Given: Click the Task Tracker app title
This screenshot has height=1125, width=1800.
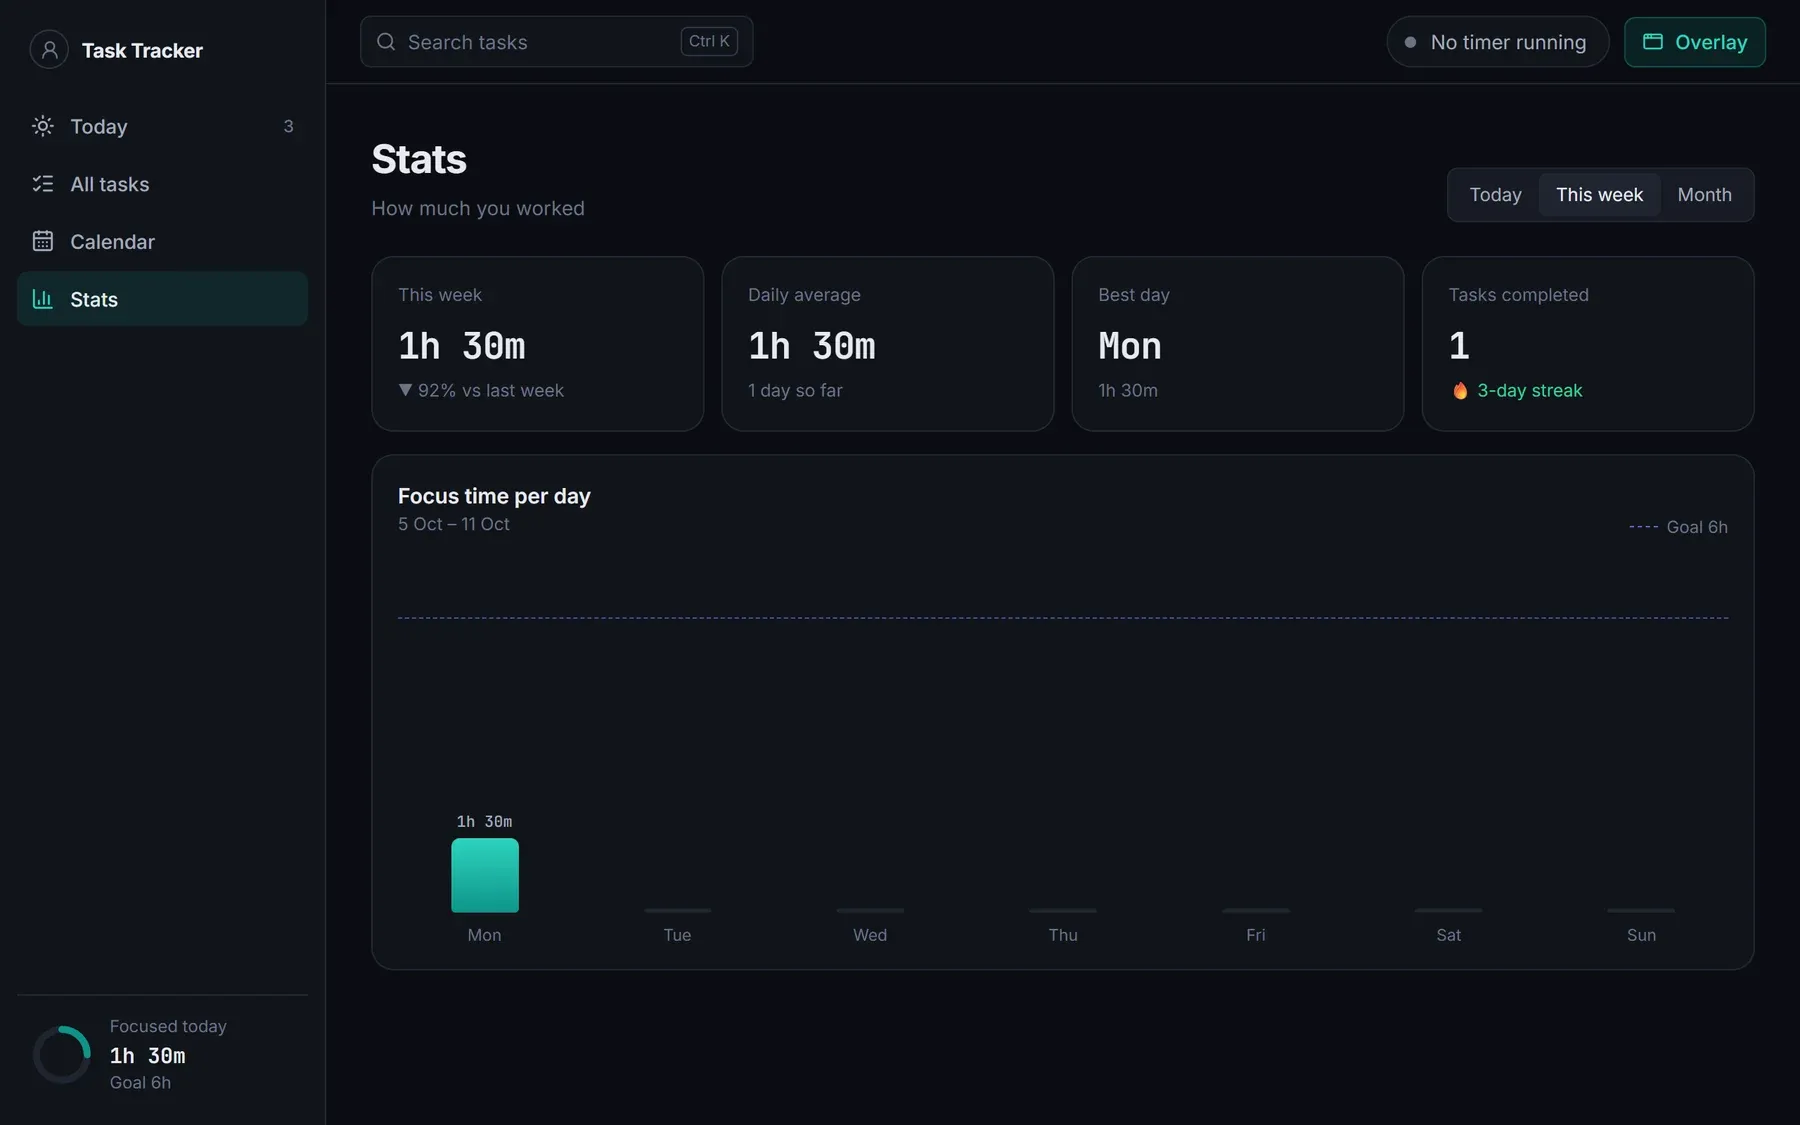Looking at the screenshot, I should pos(142,50).
